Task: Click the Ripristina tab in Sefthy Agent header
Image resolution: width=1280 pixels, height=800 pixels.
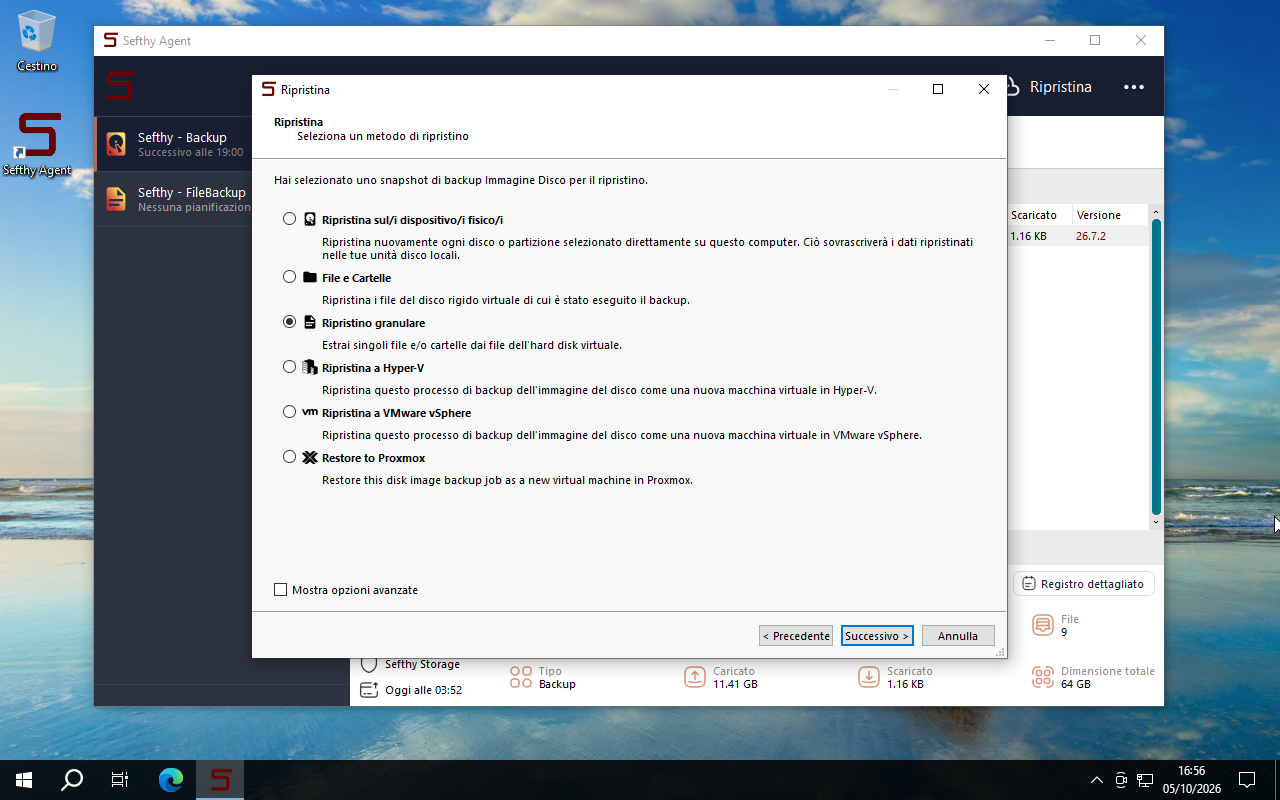Action: [1060, 87]
